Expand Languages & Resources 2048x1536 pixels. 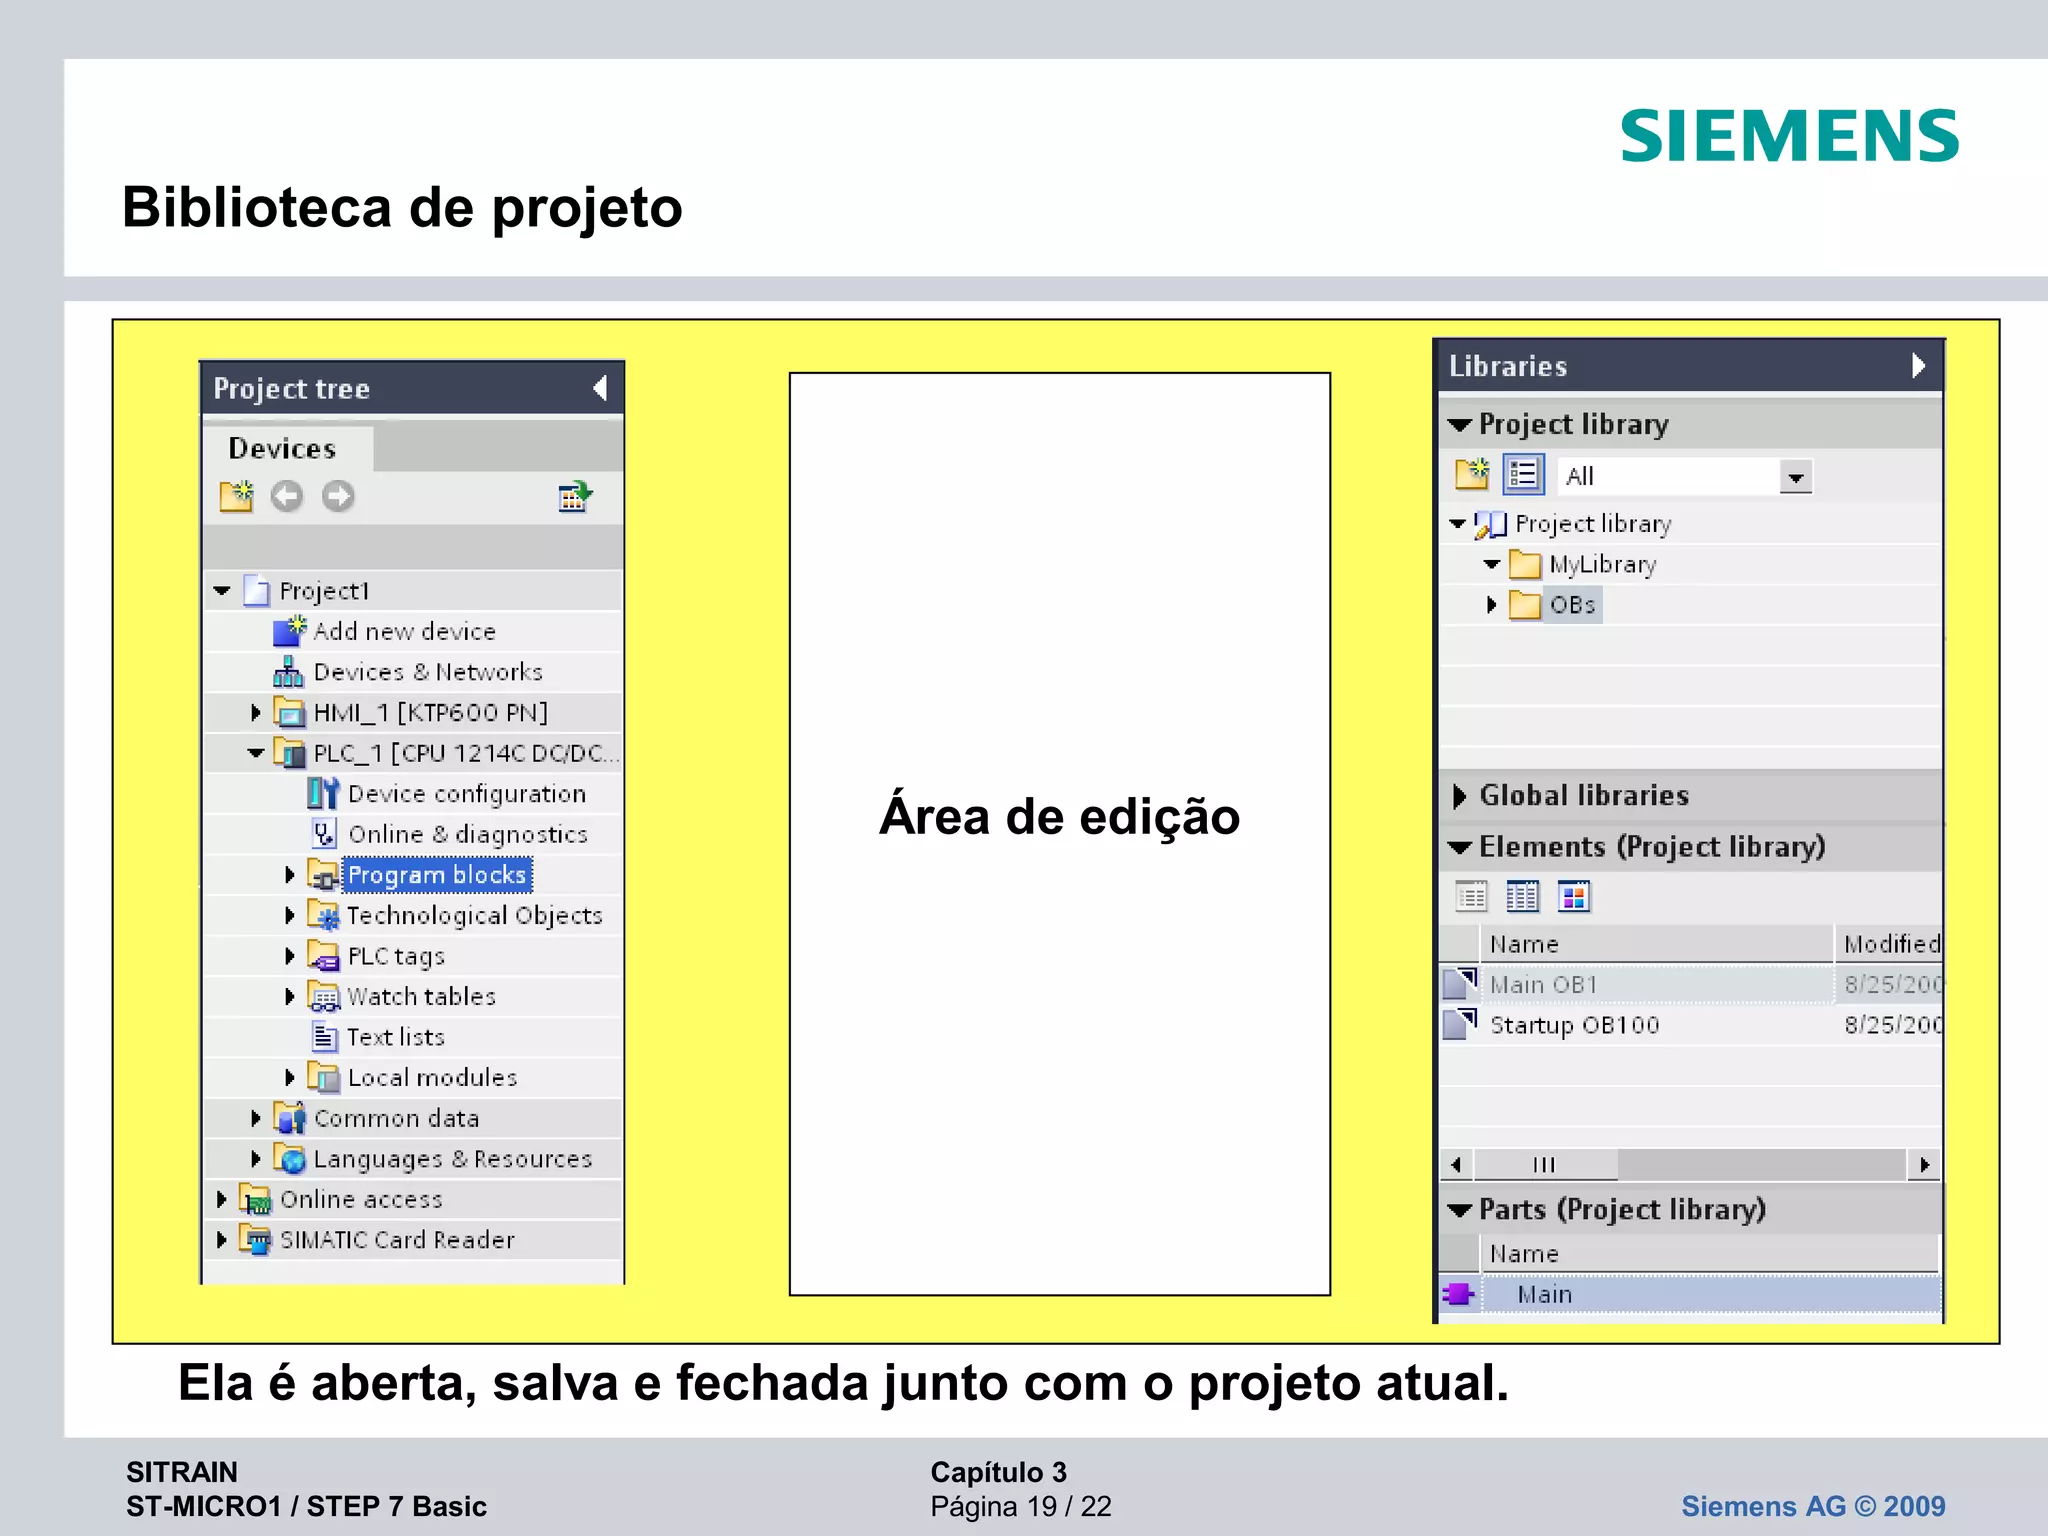[x=256, y=1158]
